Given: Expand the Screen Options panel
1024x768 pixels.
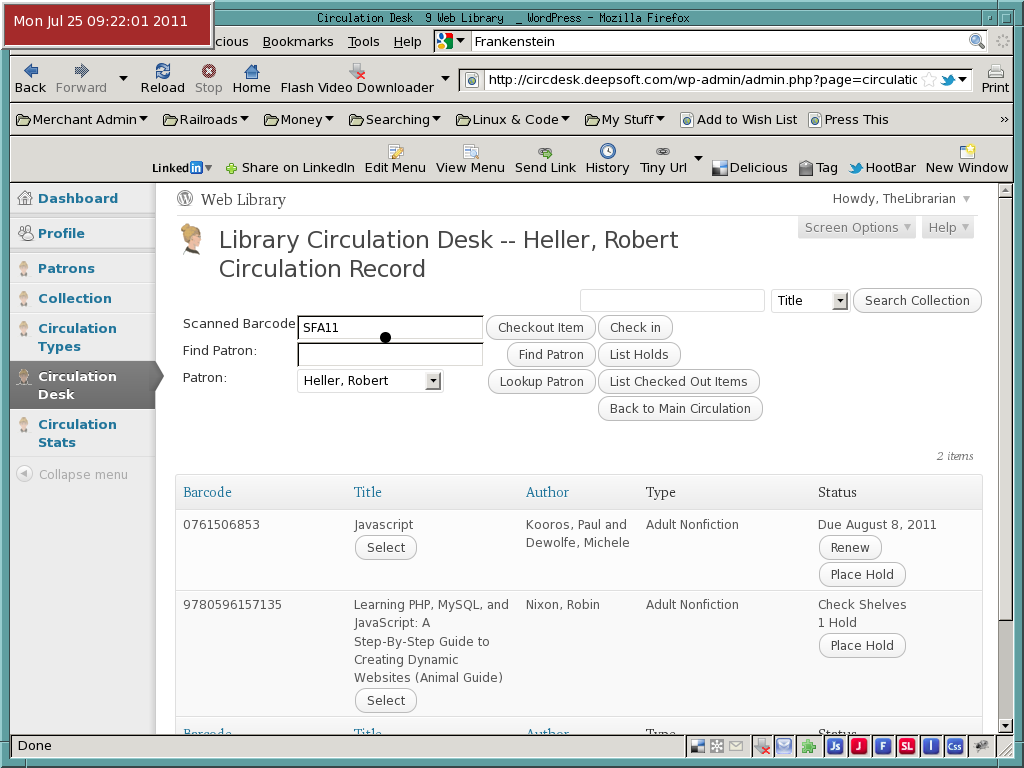Looking at the screenshot, I should (x=857, y=227).
